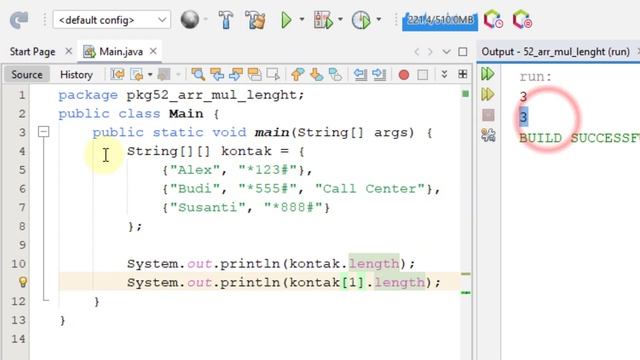Click the Redo arrow in main toolbar
This screenshot has width=640, height=360.
19,20
